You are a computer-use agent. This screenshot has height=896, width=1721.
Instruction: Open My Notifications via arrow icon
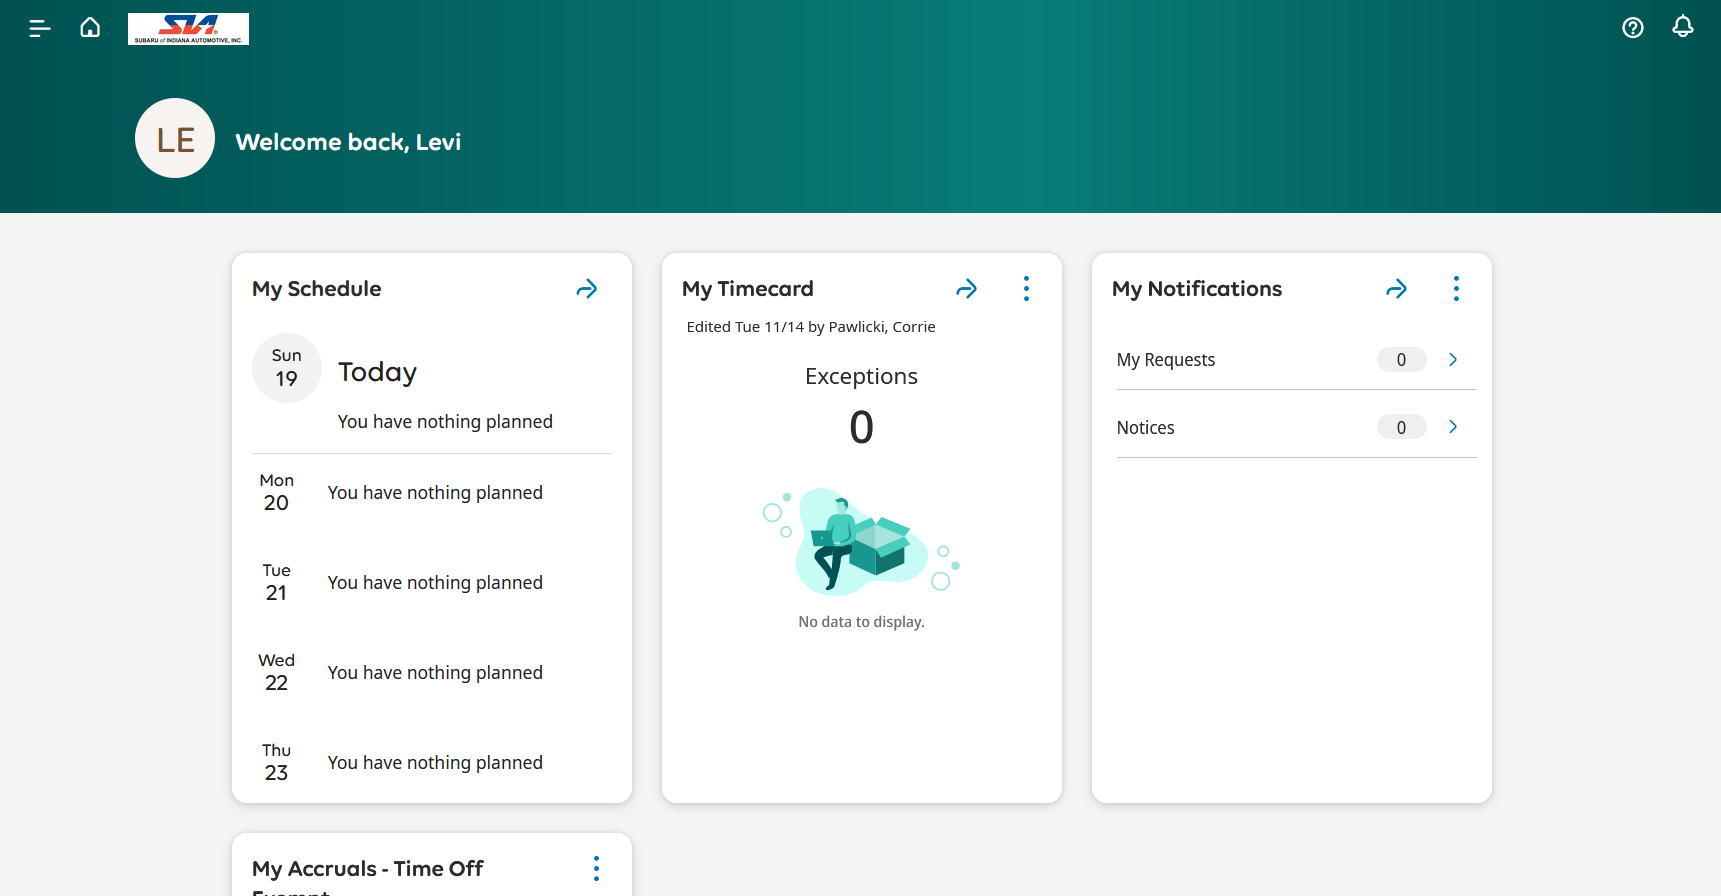1396,289
